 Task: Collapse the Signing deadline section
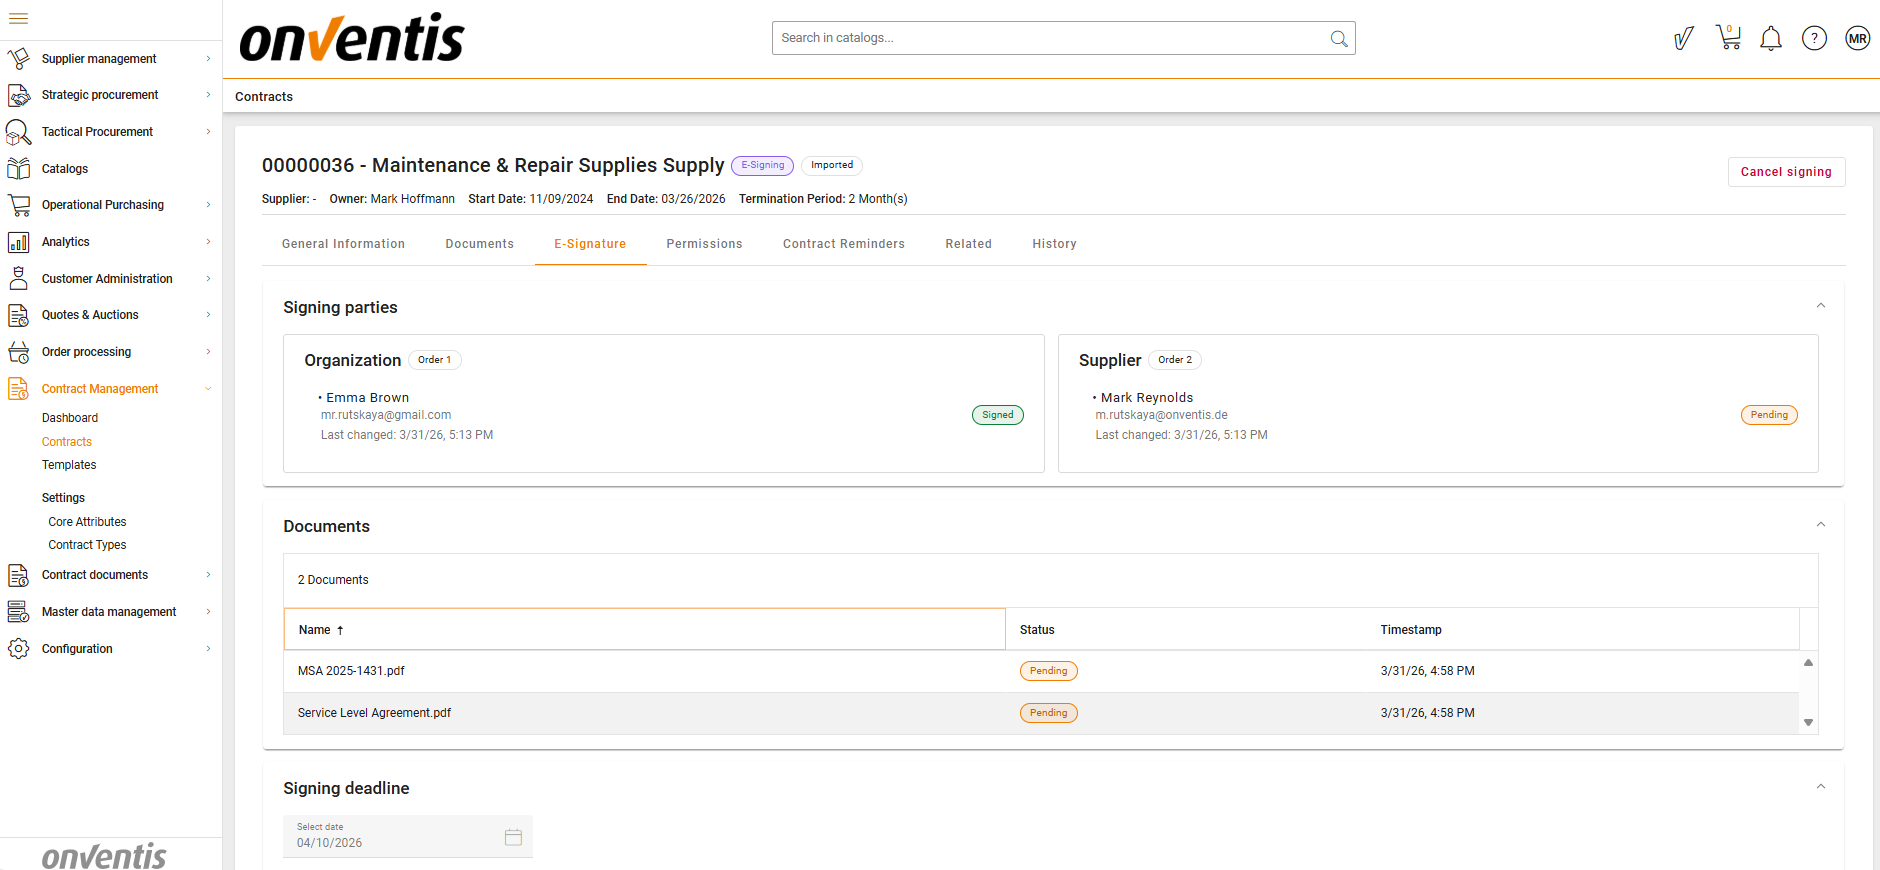(1820, 787)
